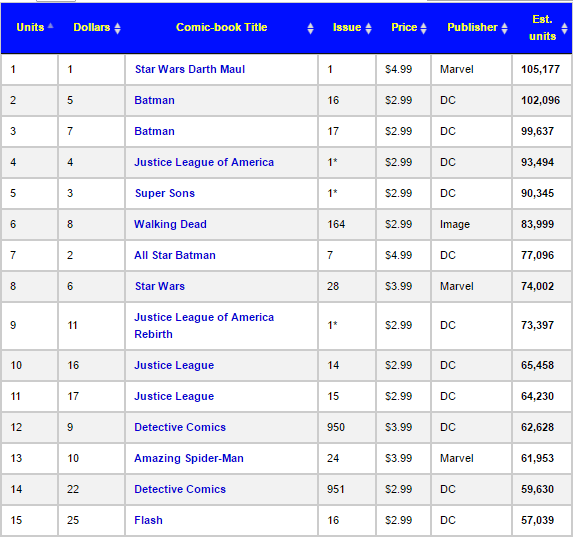This screenshot has width=575, height=537.
Task: Open the All Star Batman link
Action: coord(175,255)
